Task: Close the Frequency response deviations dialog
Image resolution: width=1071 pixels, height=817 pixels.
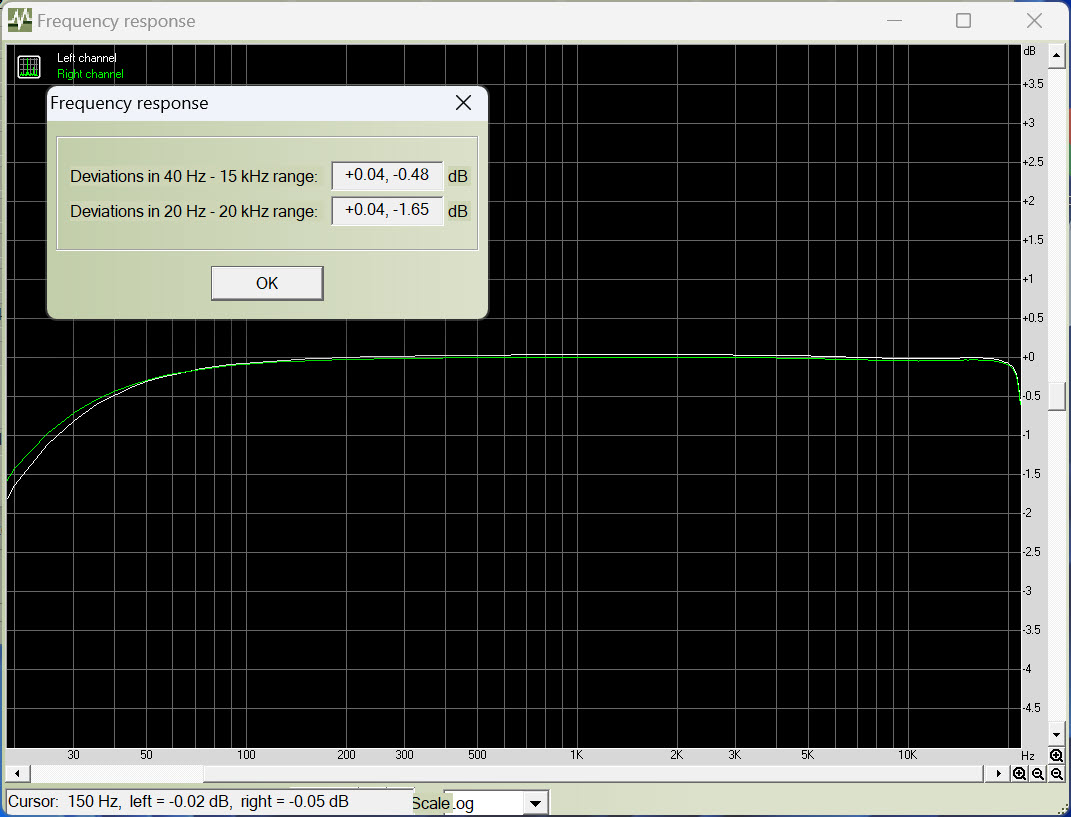Action: (x=463, y=103)
